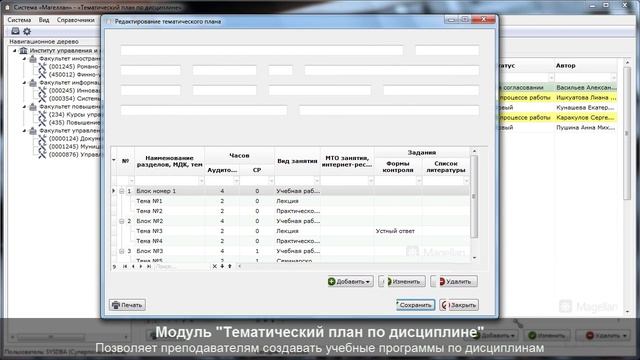This screenshot has width=640, height=360.
Task: Click the Сохранить button
Action: tap(416, 305)
